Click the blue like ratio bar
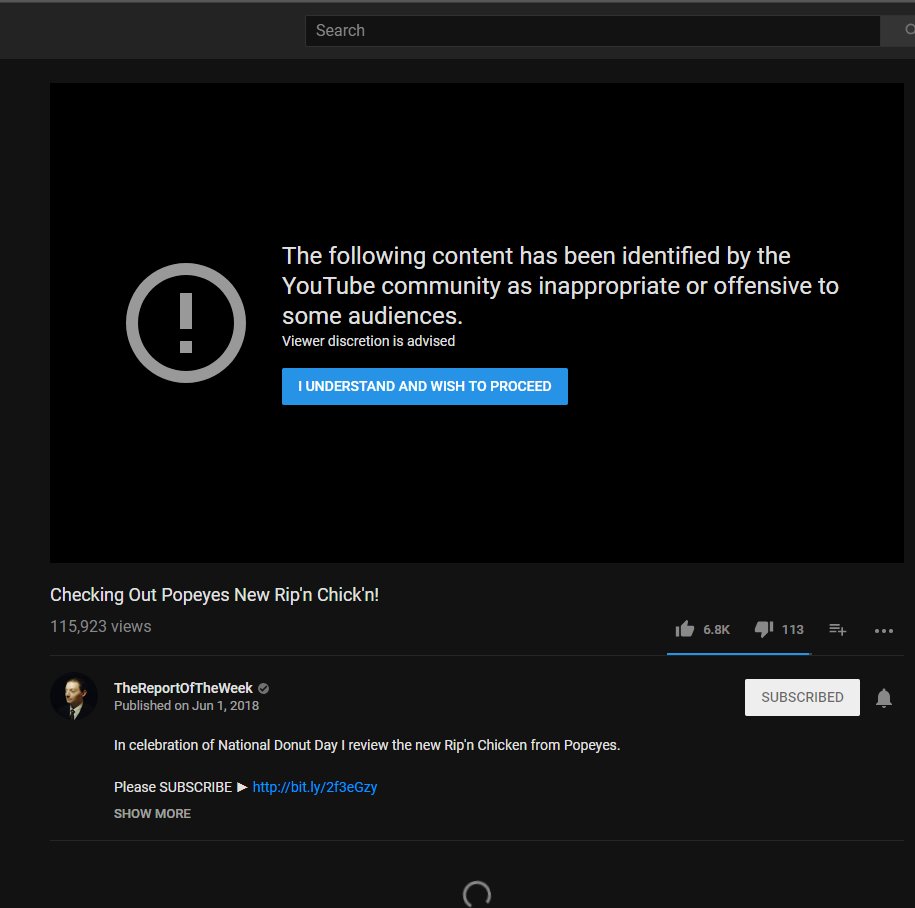915x908 pixels. click(739, 654)
